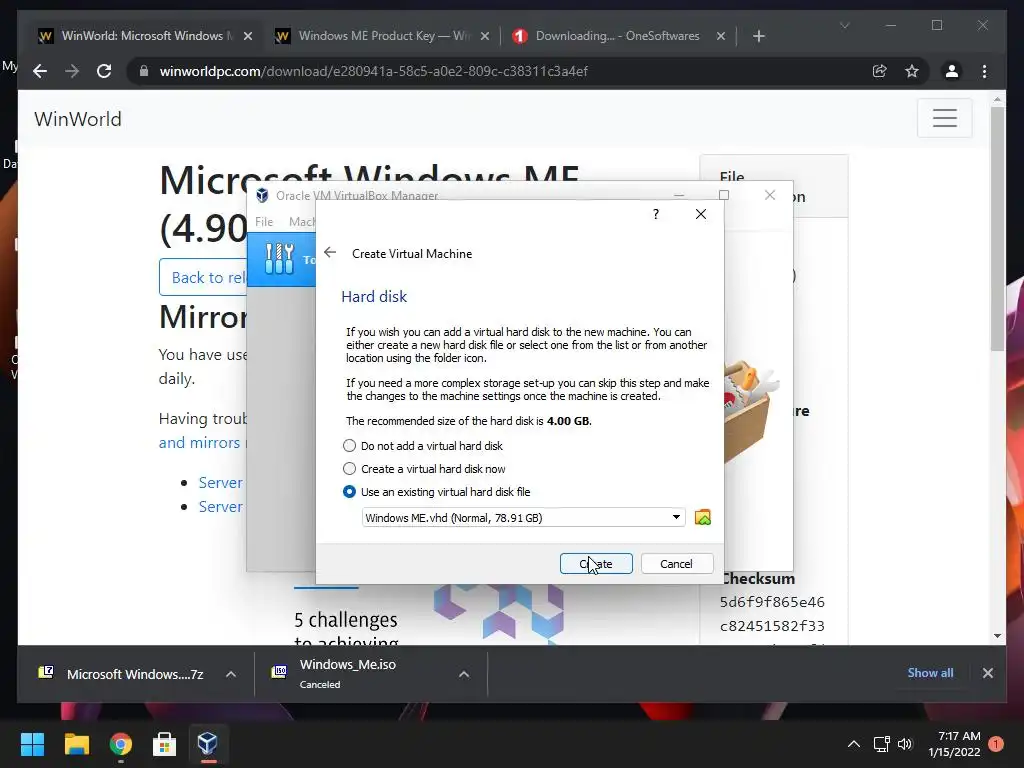Click the VirtualBox taskbar icon
This screenshot has height=768, width=1024.
(x=208, y=743)
